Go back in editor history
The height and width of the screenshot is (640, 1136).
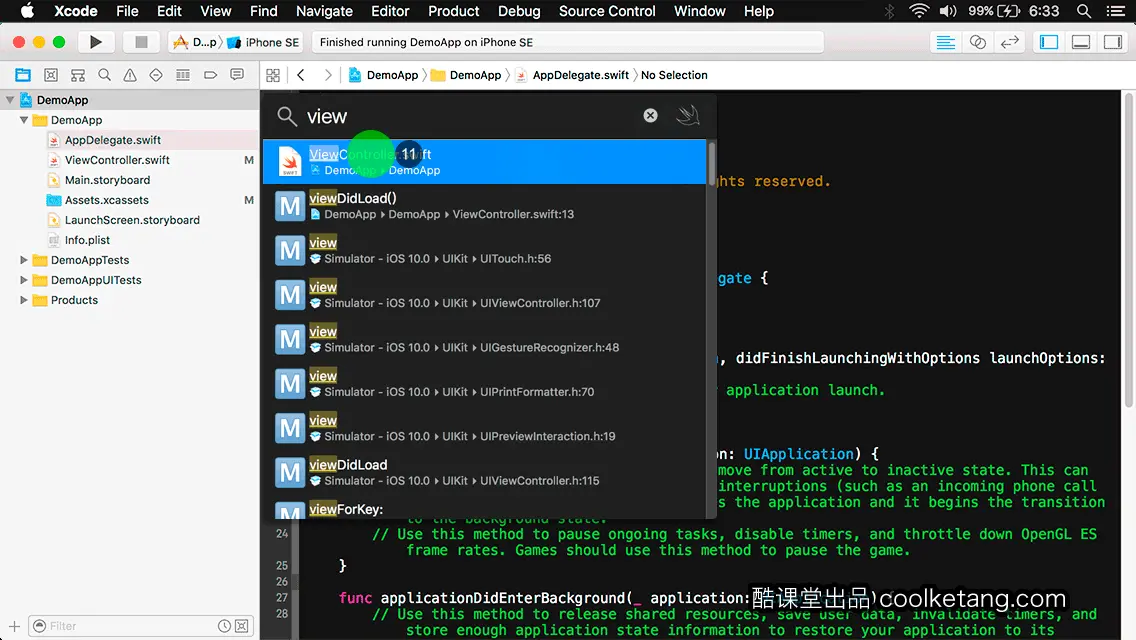point(301,75)
